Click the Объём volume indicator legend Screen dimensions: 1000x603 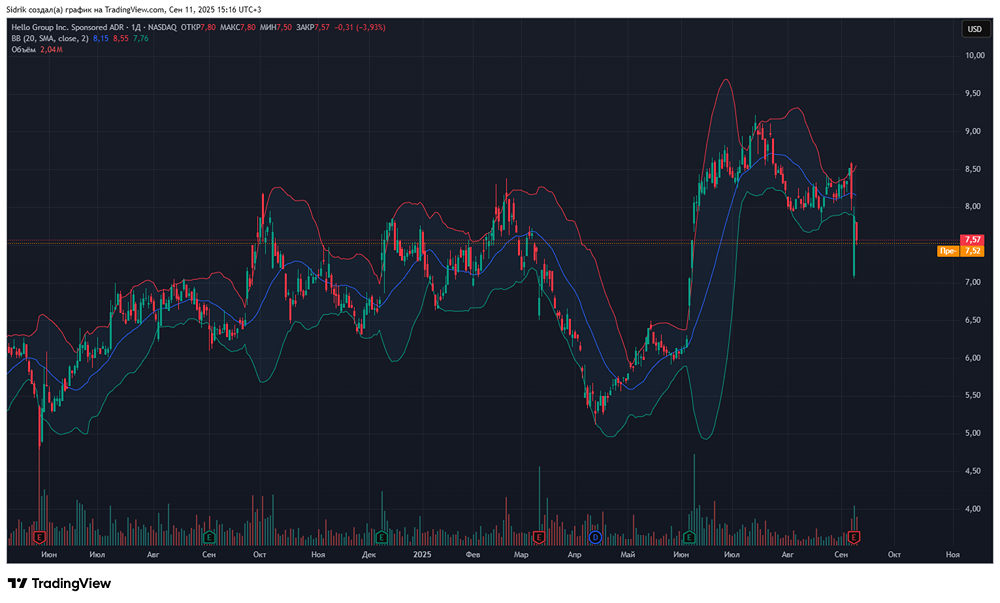[24, 49]
